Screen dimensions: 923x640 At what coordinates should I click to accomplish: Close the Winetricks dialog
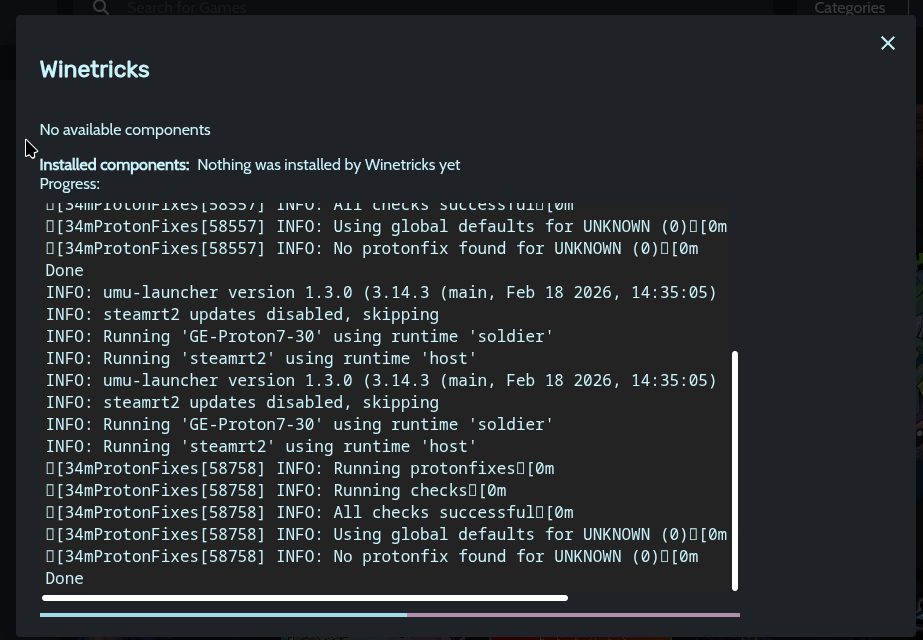pos(887,43)
